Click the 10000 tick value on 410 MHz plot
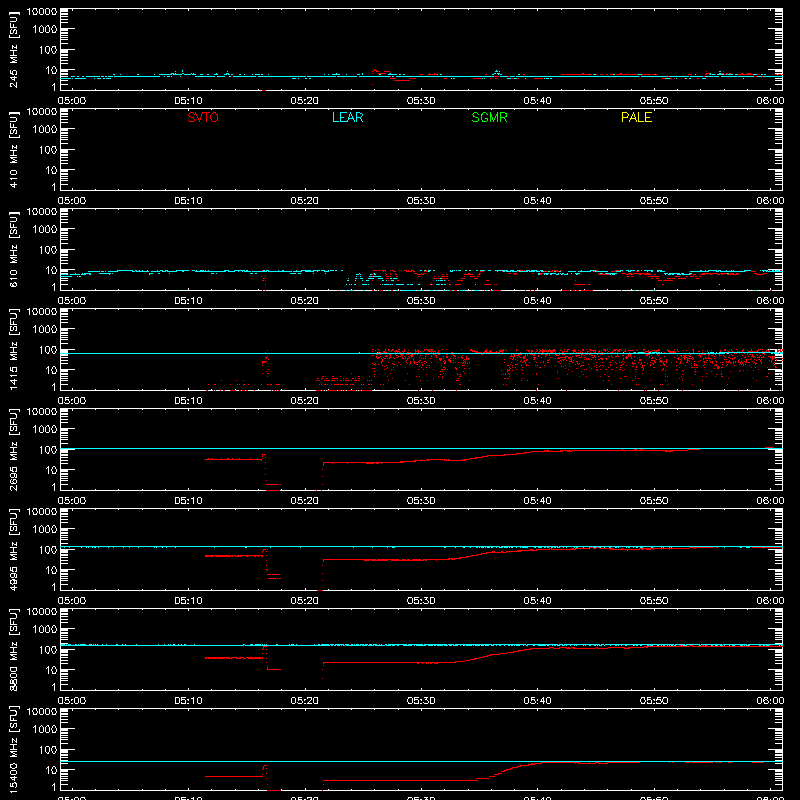 coord(42,112)
